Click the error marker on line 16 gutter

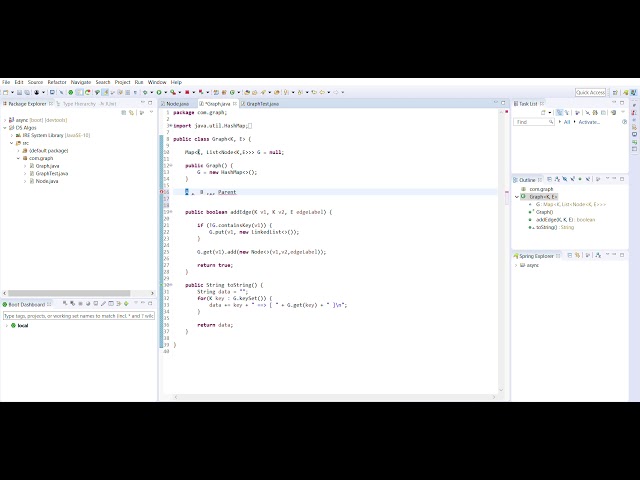[x=162, y=192]
